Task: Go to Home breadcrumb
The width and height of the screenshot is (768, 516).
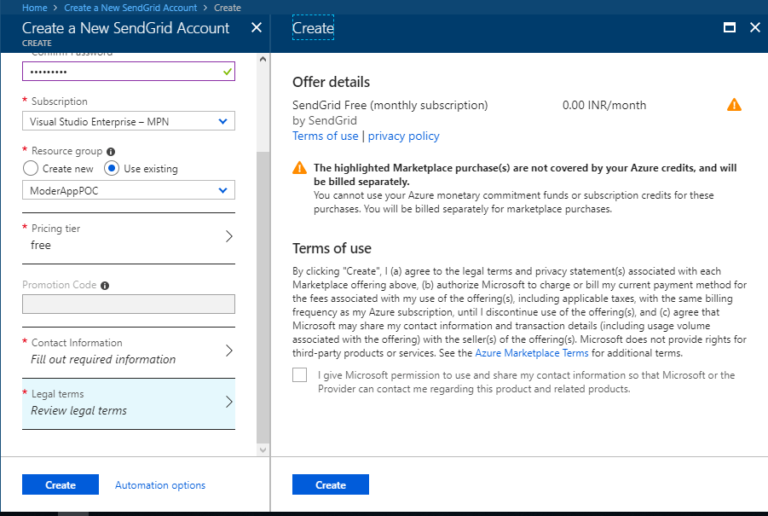Action: (x=34, y=8)
